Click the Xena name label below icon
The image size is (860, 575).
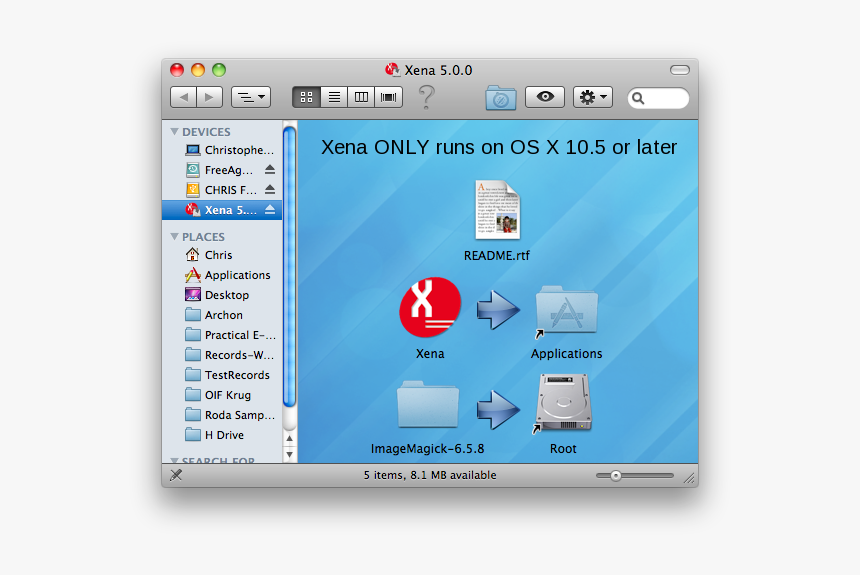430,354
